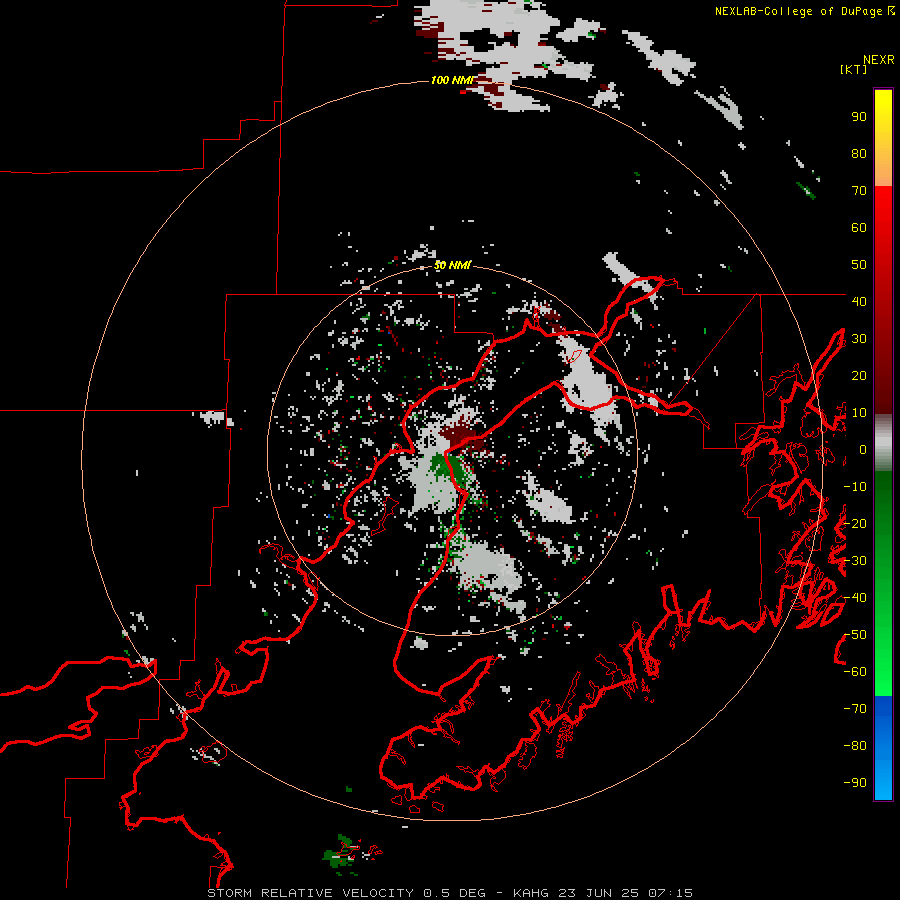Select the 100 NMI range ring label
This screenshot has height=900, width=900.
(452, 80)
